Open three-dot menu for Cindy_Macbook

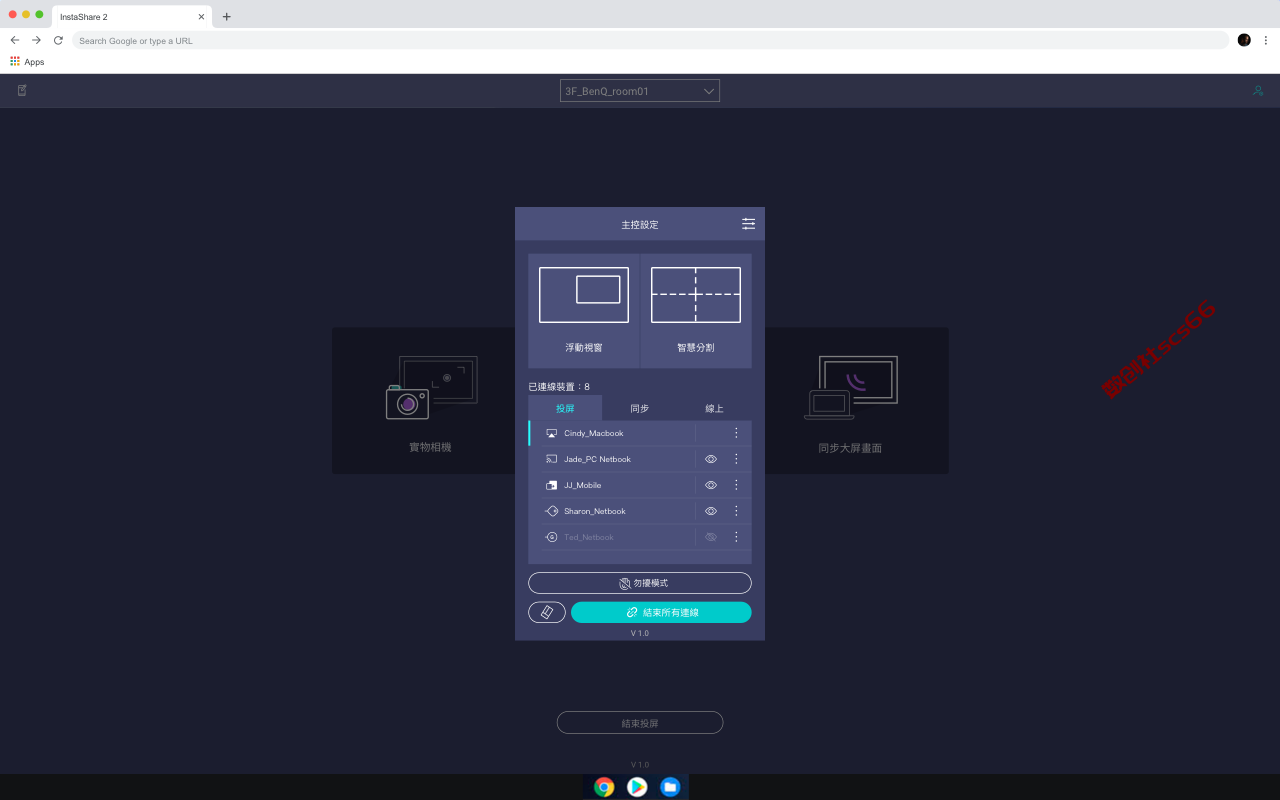(x=736, y=433)
